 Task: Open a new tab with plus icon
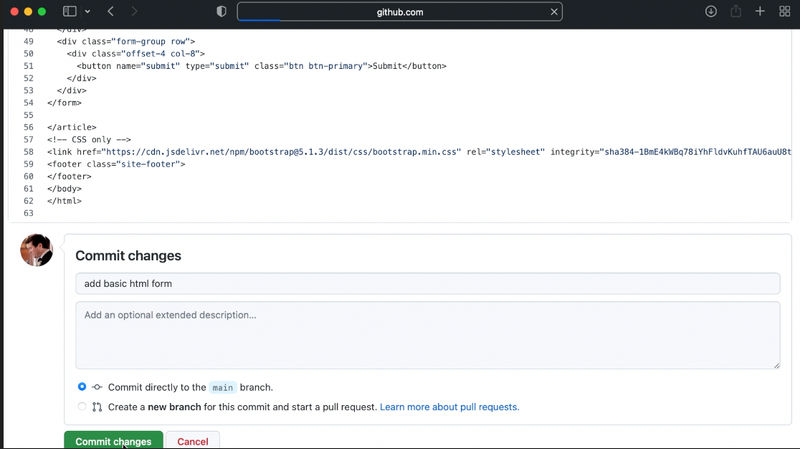pyautogui.click(x=760, y=11)
